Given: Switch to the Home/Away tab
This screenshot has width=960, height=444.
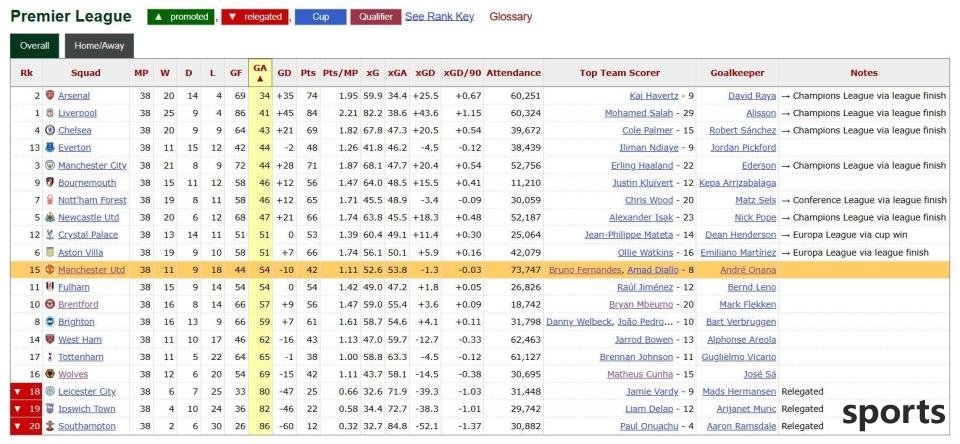Looking at the screenshot, I should [x=99, y=46].
